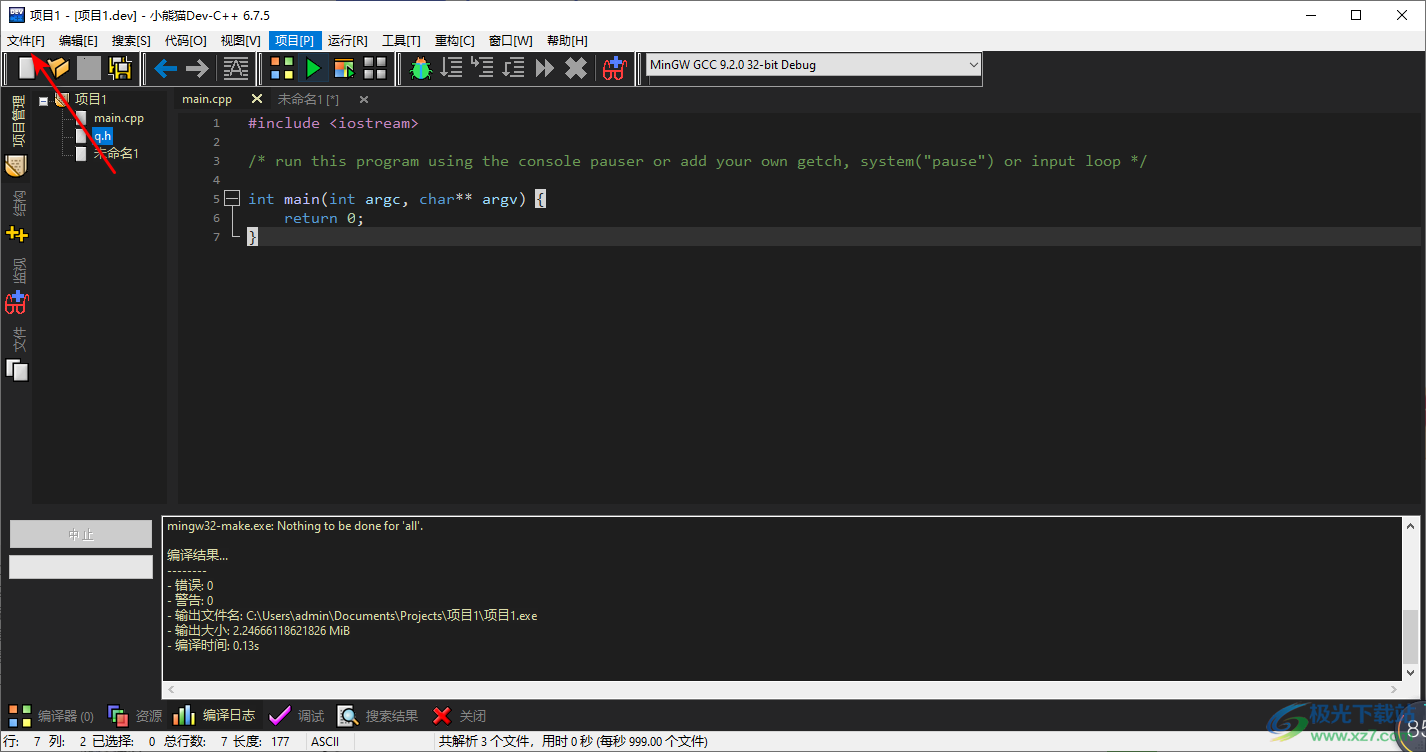Click the Step Over debug icon
The width and height of the screenshot is (1426, 752).
pyautogui.click(x=452, y=68)
